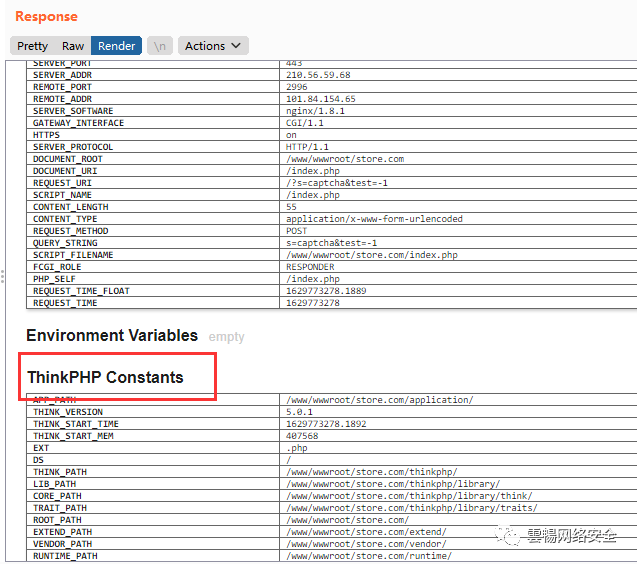Image resolution: width=637 pixels, height=564 pixels.
Task: Click the REQUEST_TIME_FLOAT value 1629773278.1889
Action: tap(326, 291)
